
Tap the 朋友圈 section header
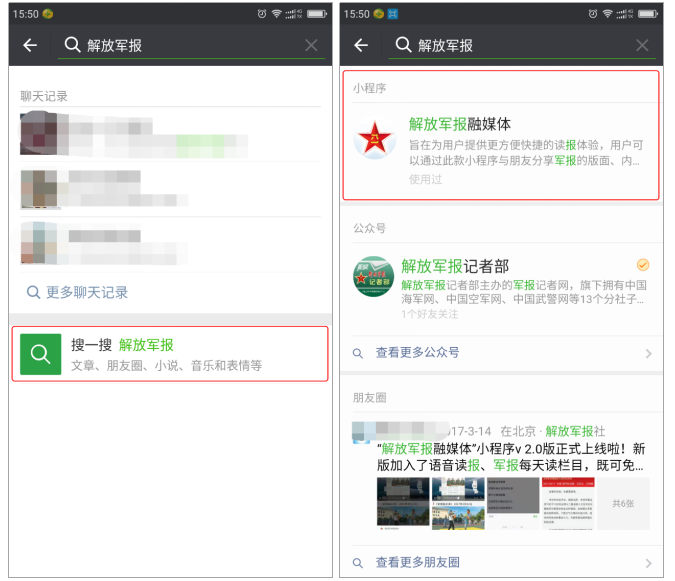pyautogui.click(x=369, y=397)
